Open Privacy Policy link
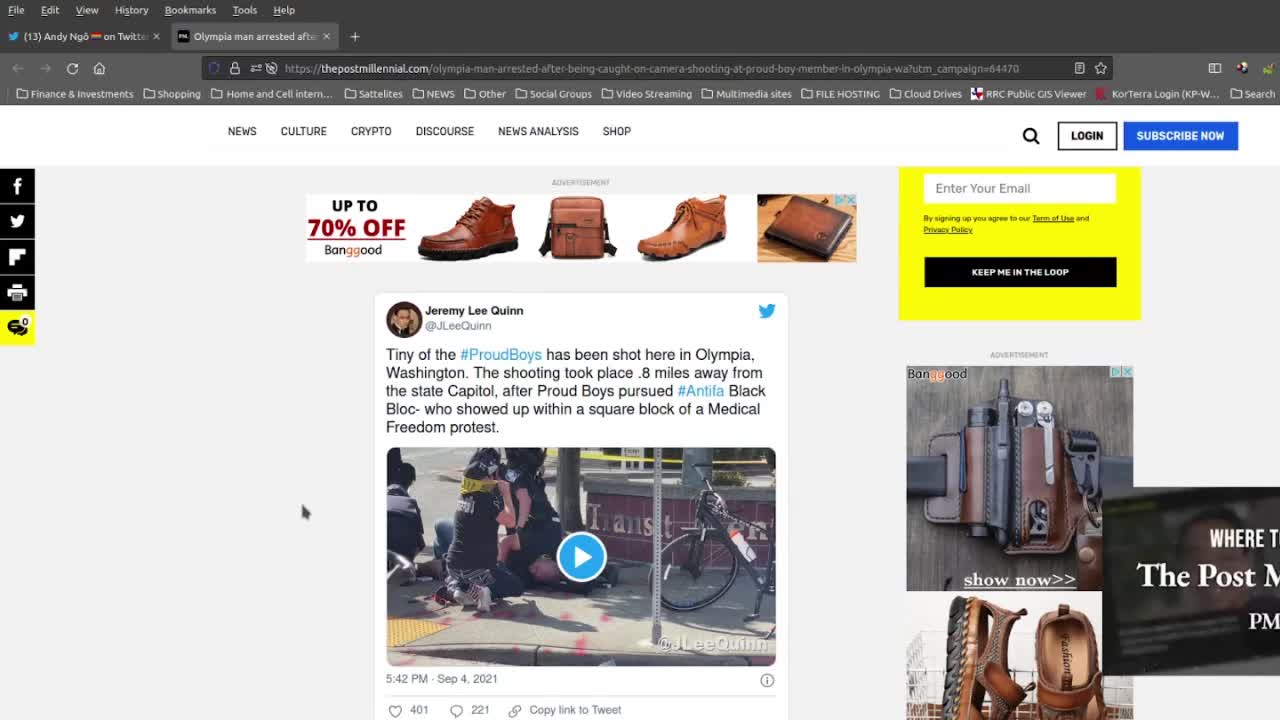Screen dimensions: 1280x720 pyautogui.click(x=948, y=230)
